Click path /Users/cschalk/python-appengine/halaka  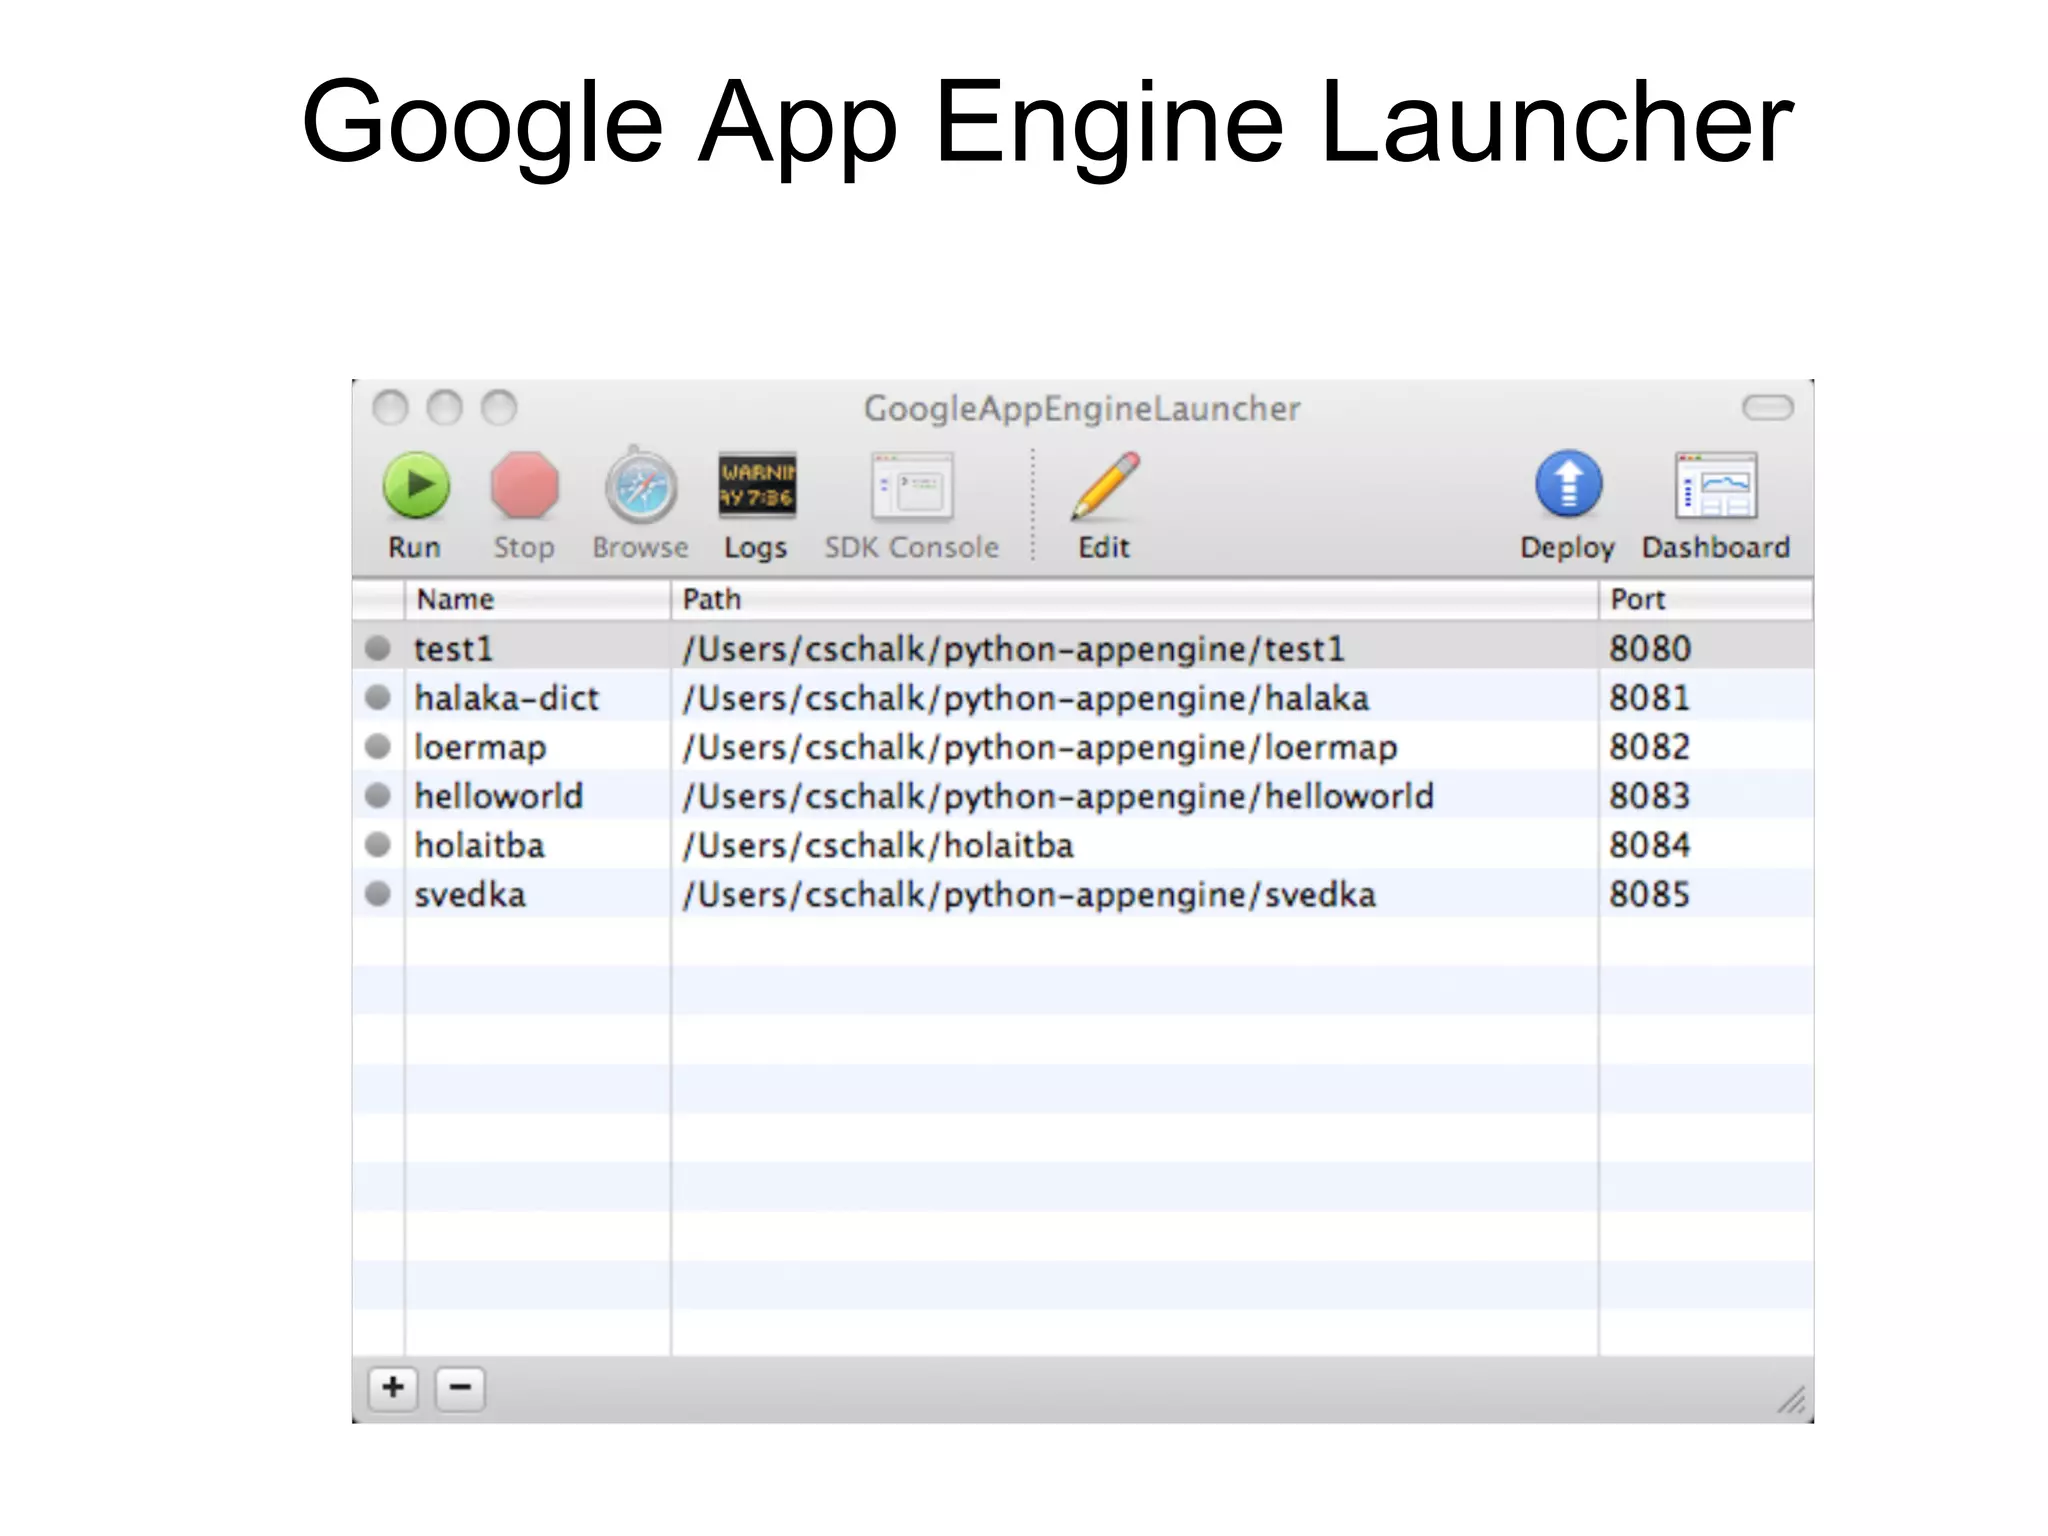tap(1026, 698)
